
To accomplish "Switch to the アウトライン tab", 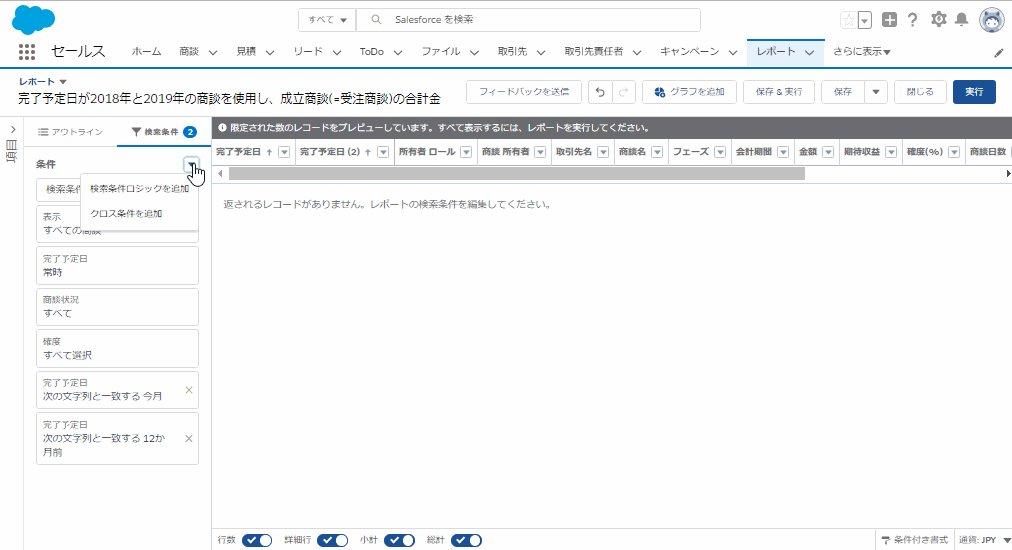I will coord(70,132).
